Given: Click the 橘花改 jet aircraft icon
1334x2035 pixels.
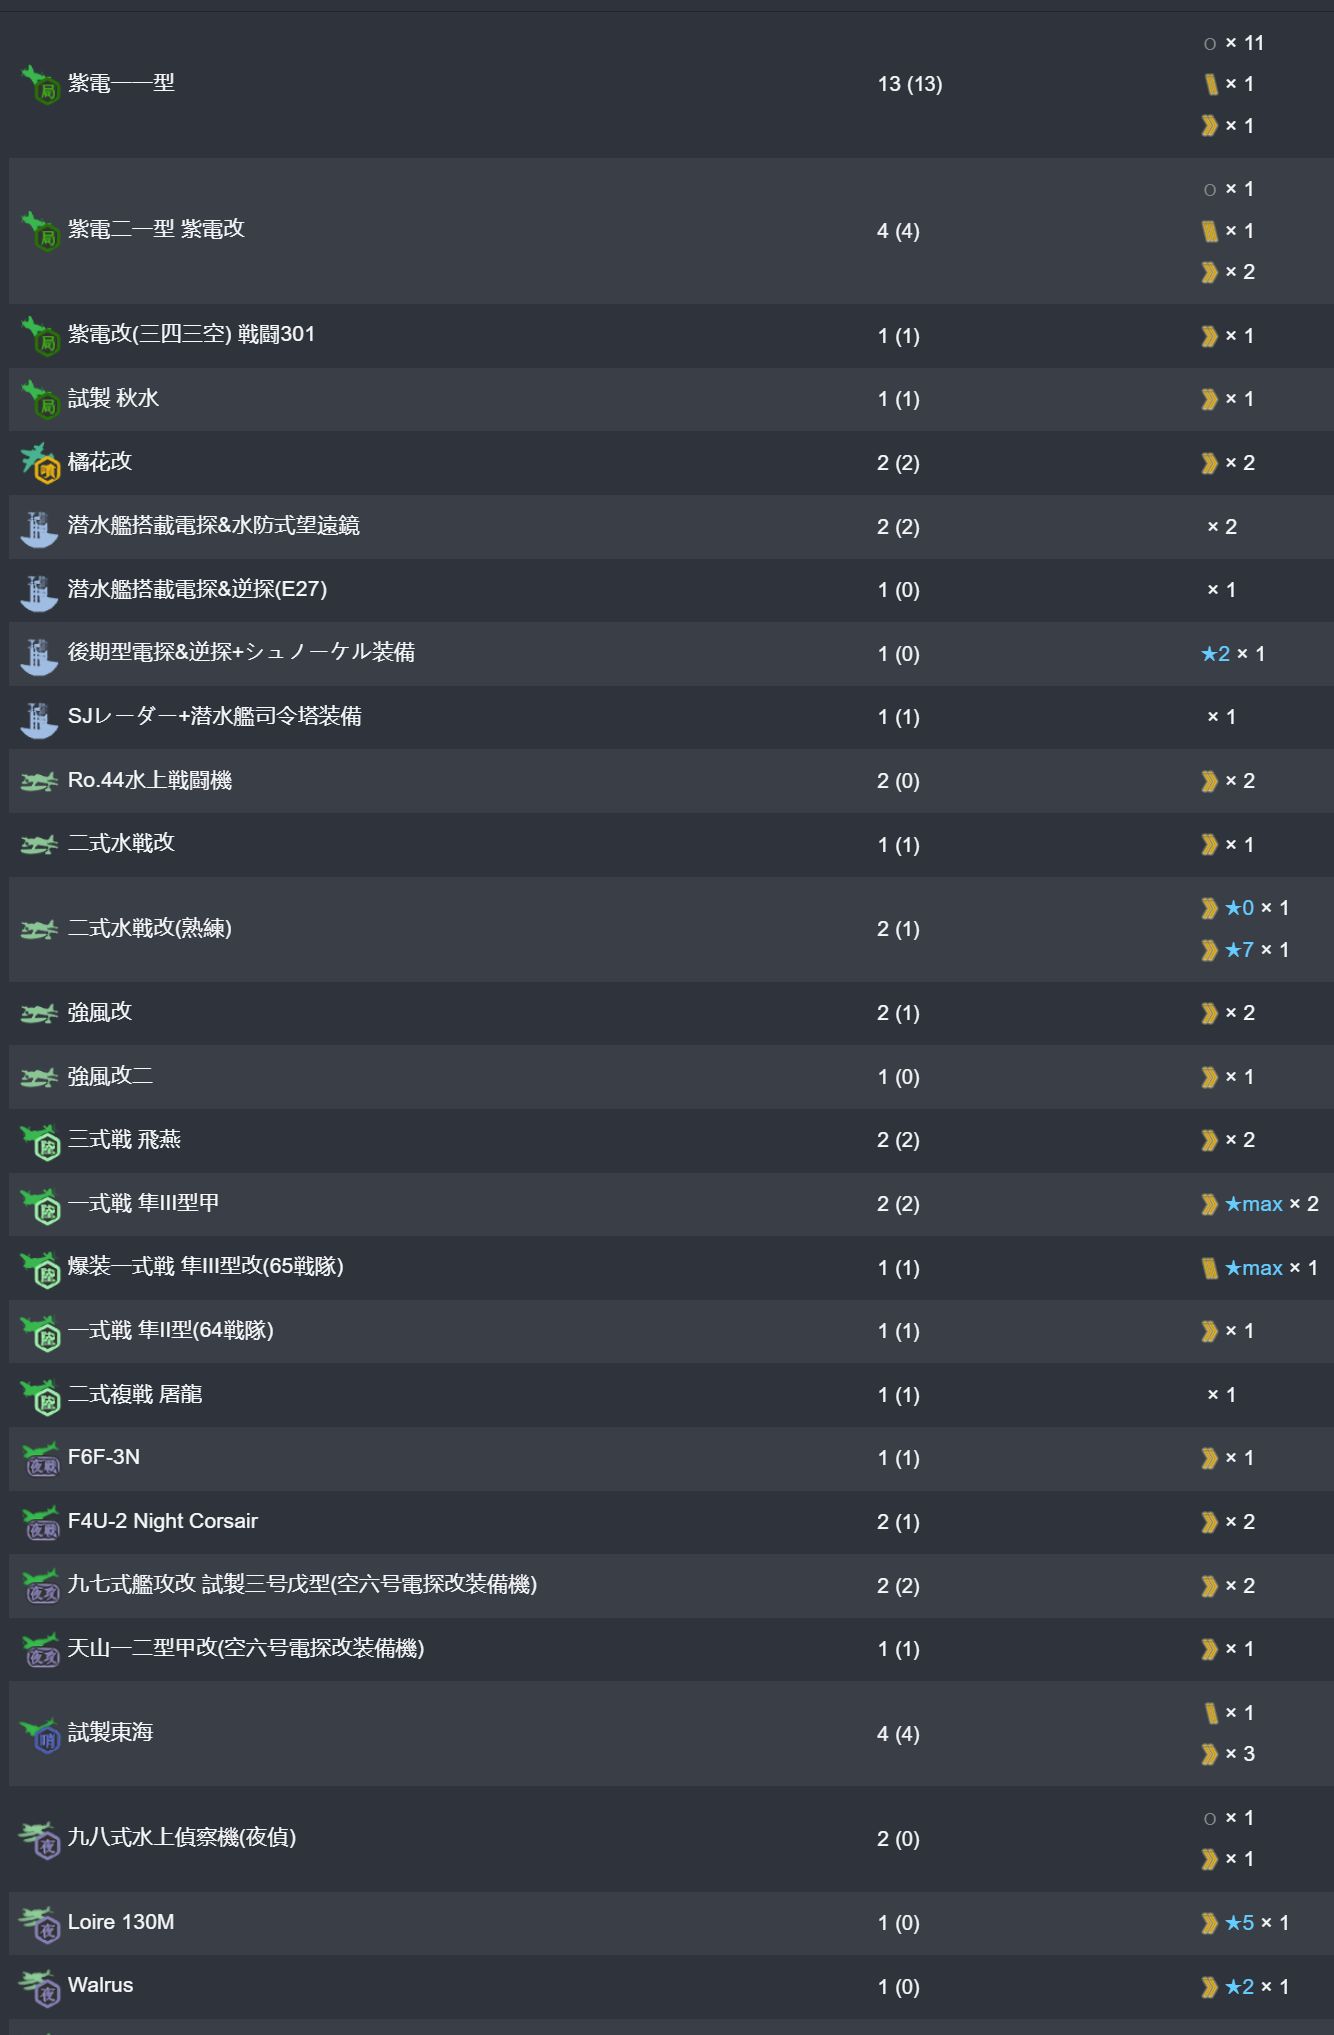Looking at the screenshot, I should point(40,462).
